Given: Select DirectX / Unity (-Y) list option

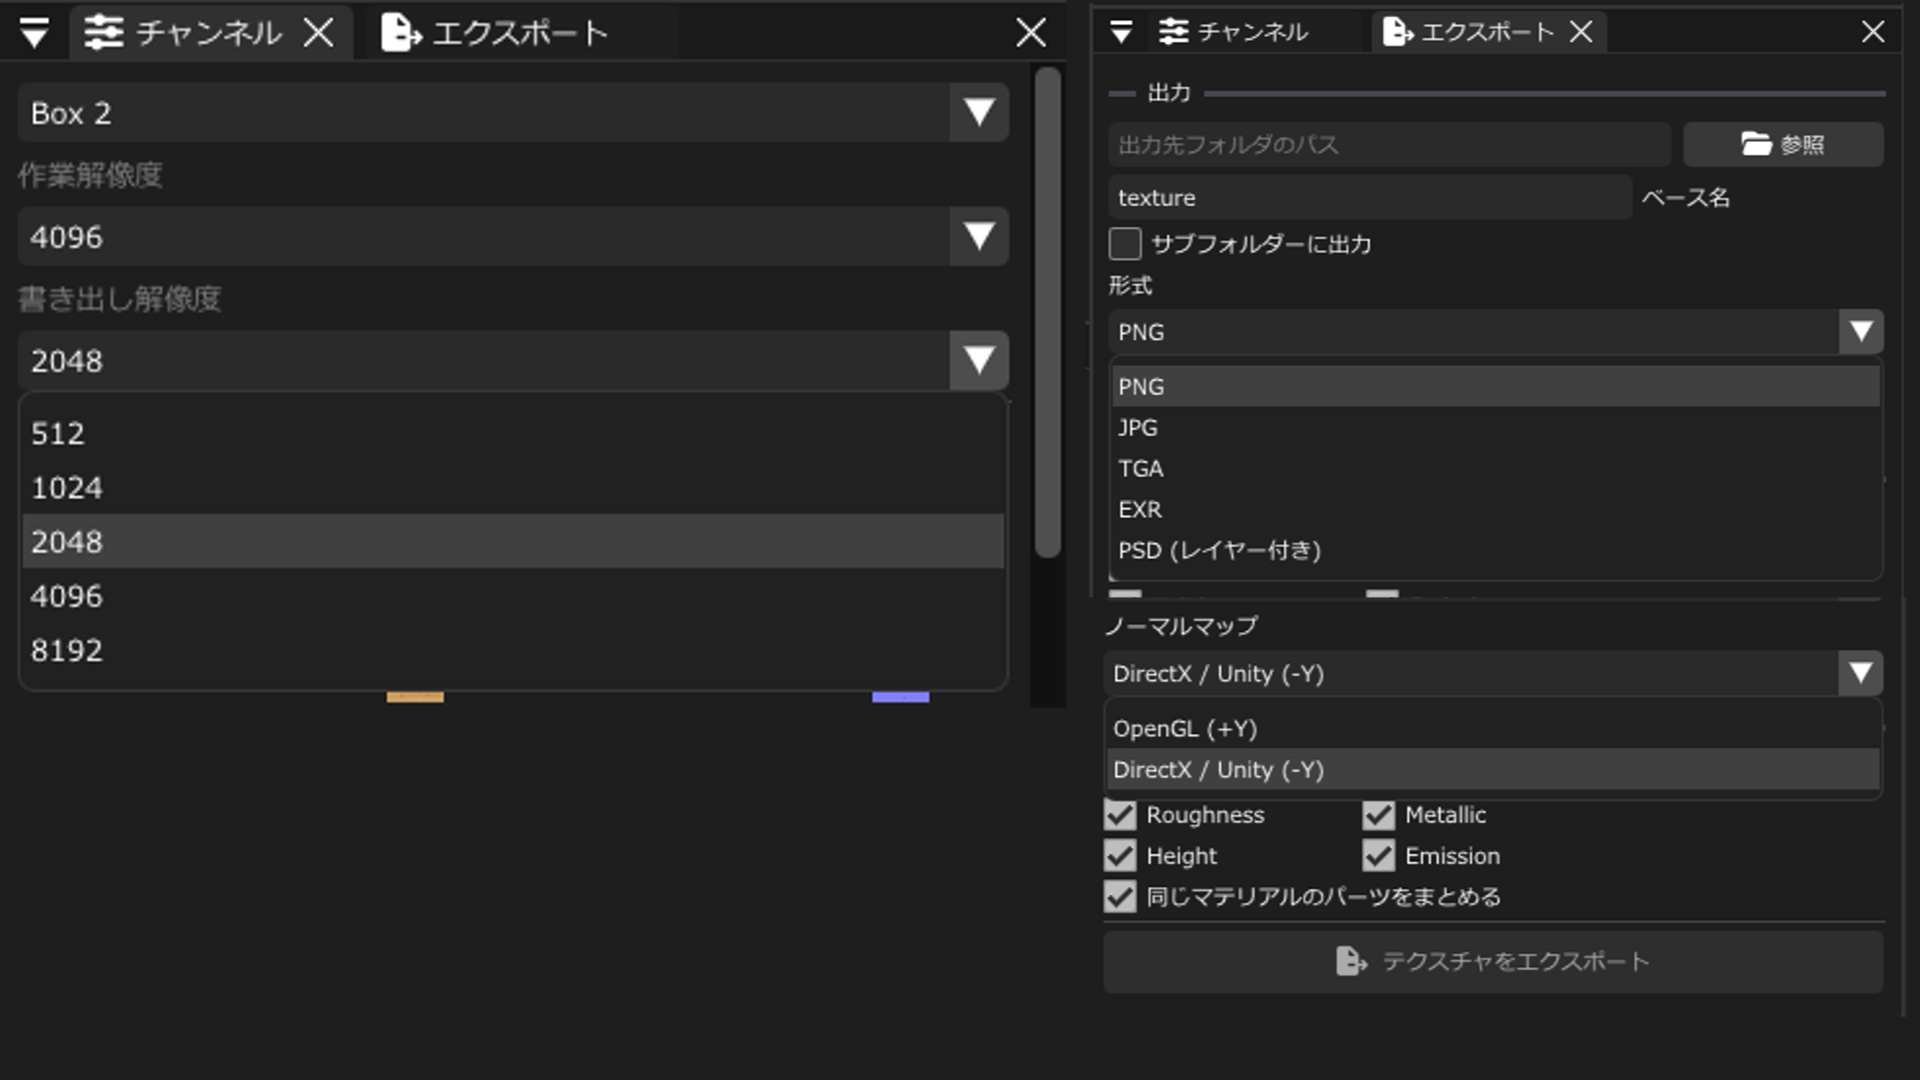Looking at the screenshot, I should click(1493, 769).
